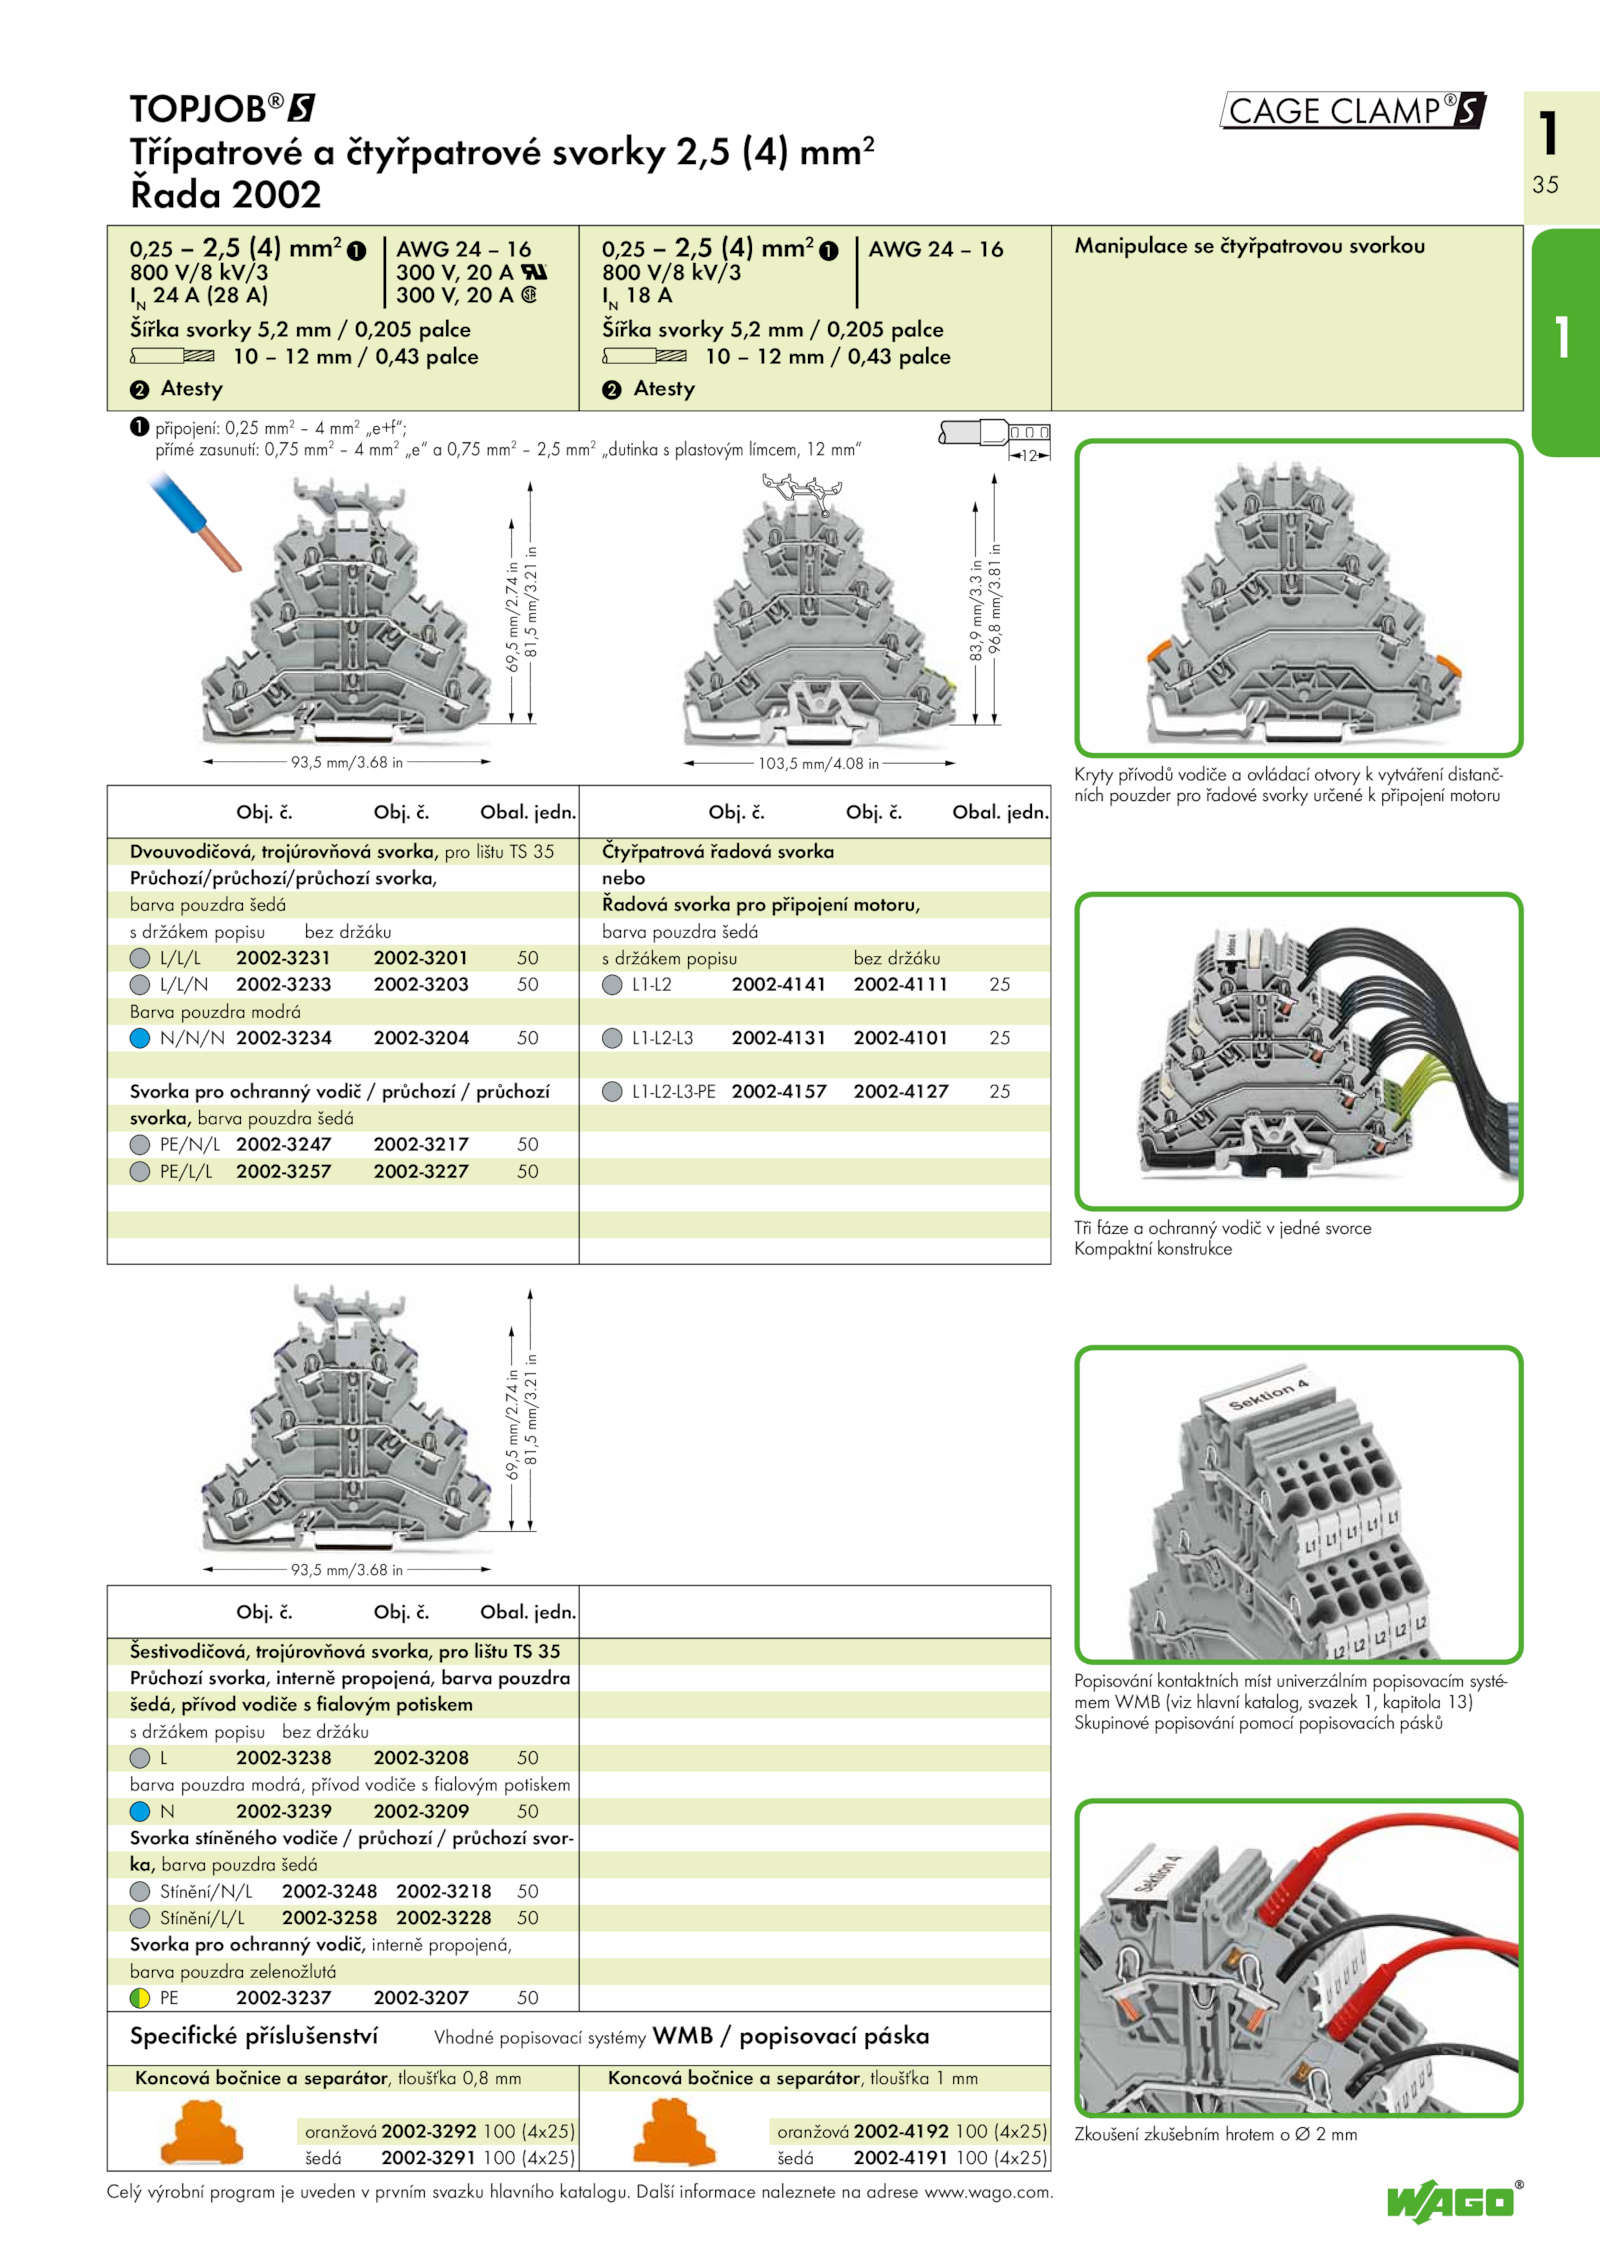Click orange end plate number 2002-3292

click(429, 2131)
